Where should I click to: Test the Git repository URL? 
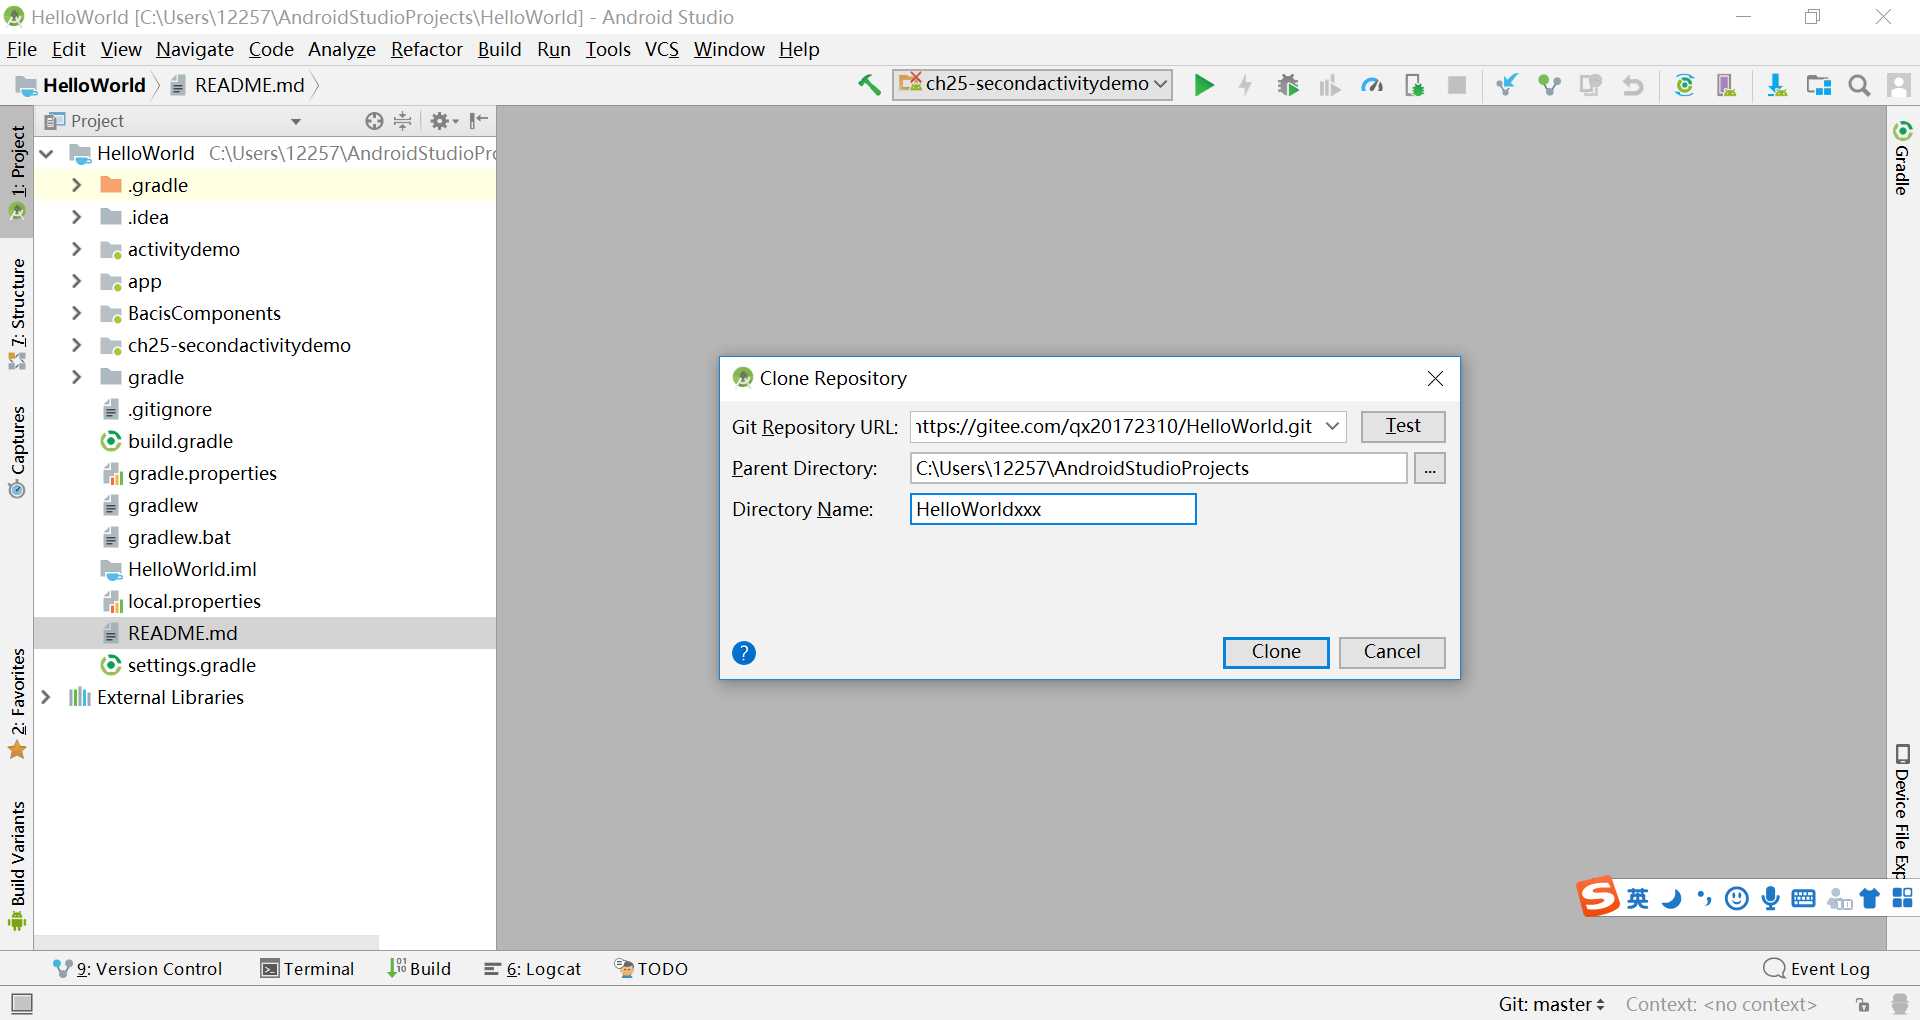[1403, 426]
